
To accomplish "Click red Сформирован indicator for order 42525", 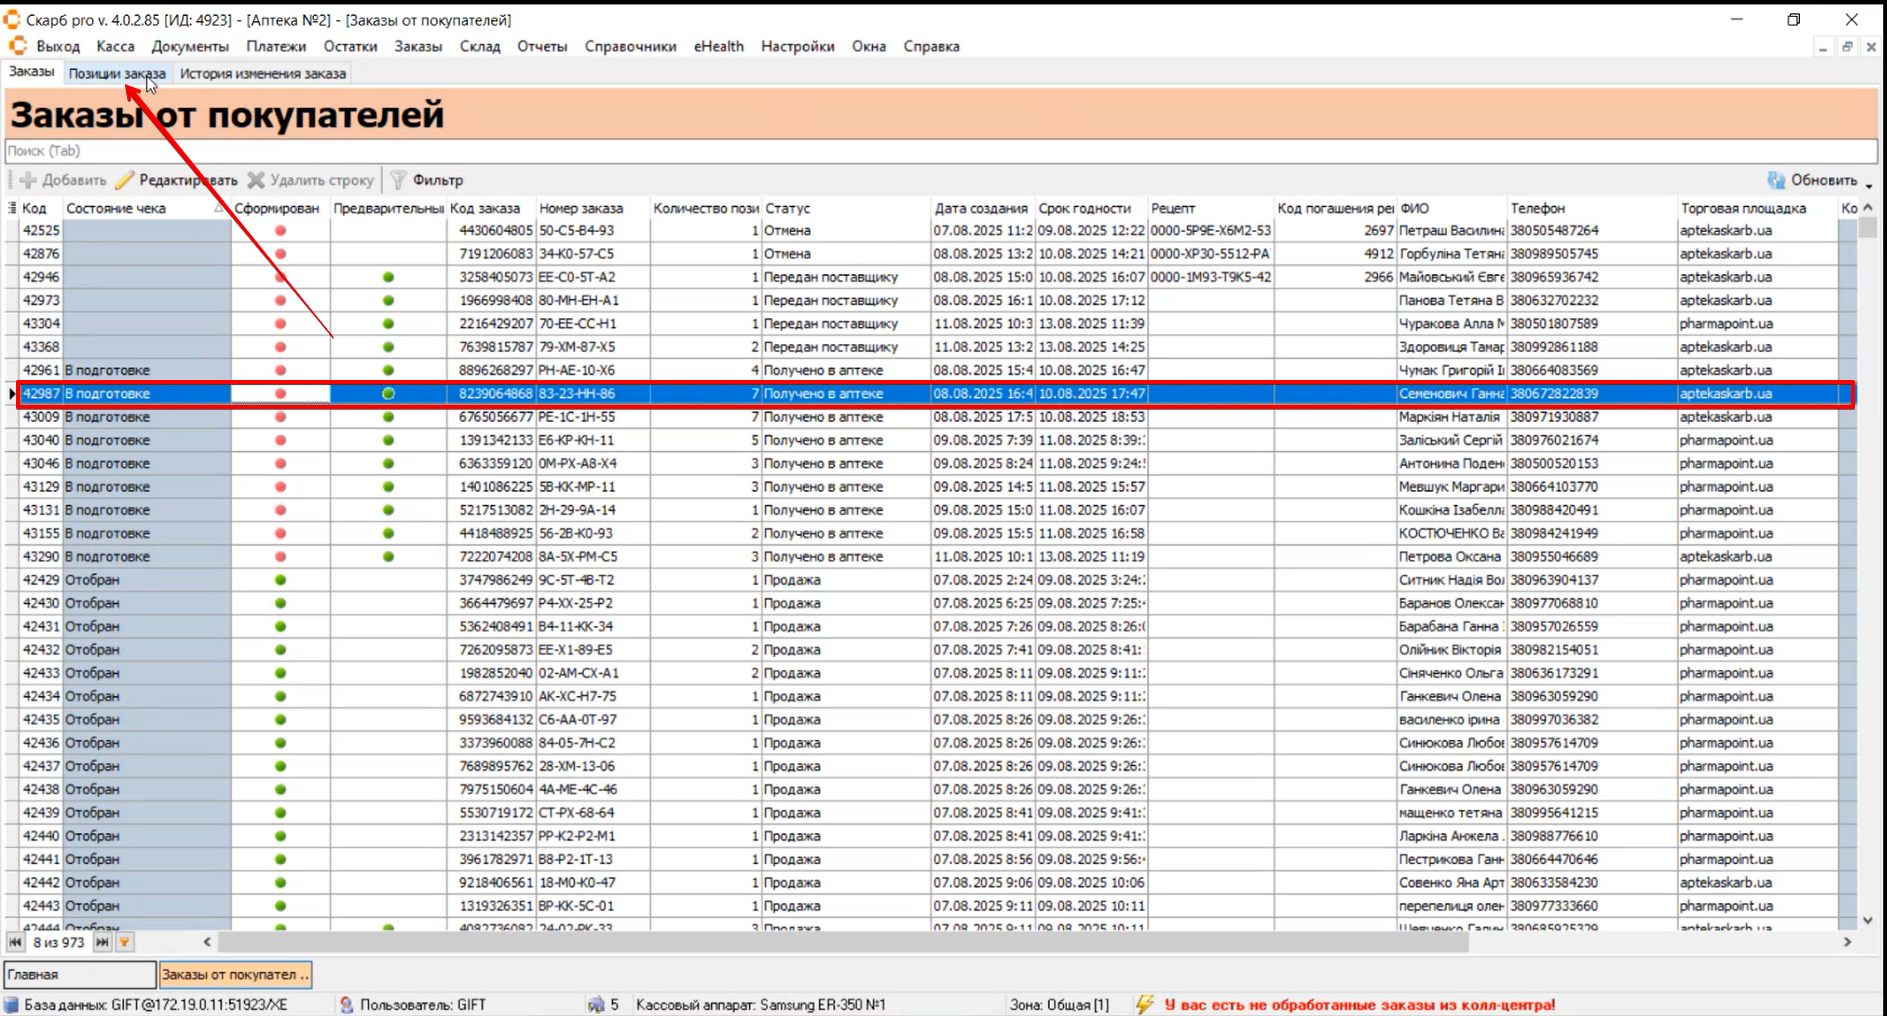I will coord(280,231).
